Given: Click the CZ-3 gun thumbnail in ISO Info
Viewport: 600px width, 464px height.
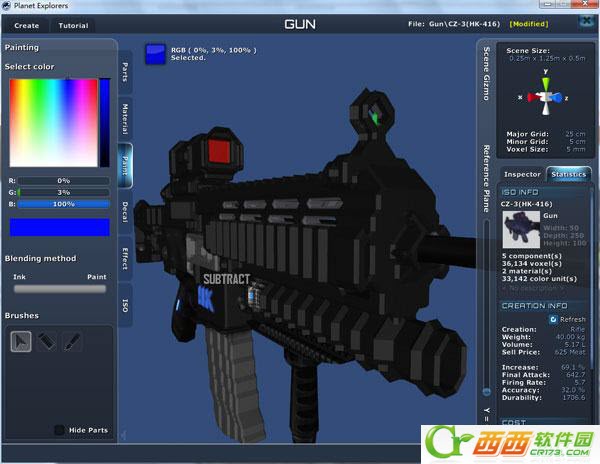Looking at the screenshot, I should [x=521, y=230].
